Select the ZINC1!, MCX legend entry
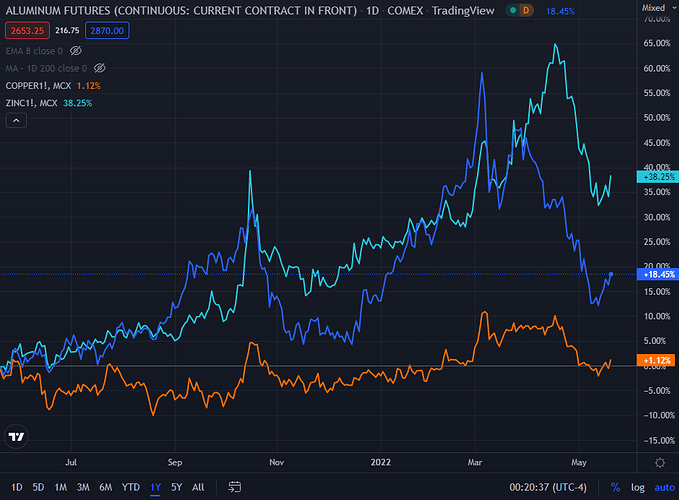The height and width of the screenshot is (500, 679). [31, 103]
